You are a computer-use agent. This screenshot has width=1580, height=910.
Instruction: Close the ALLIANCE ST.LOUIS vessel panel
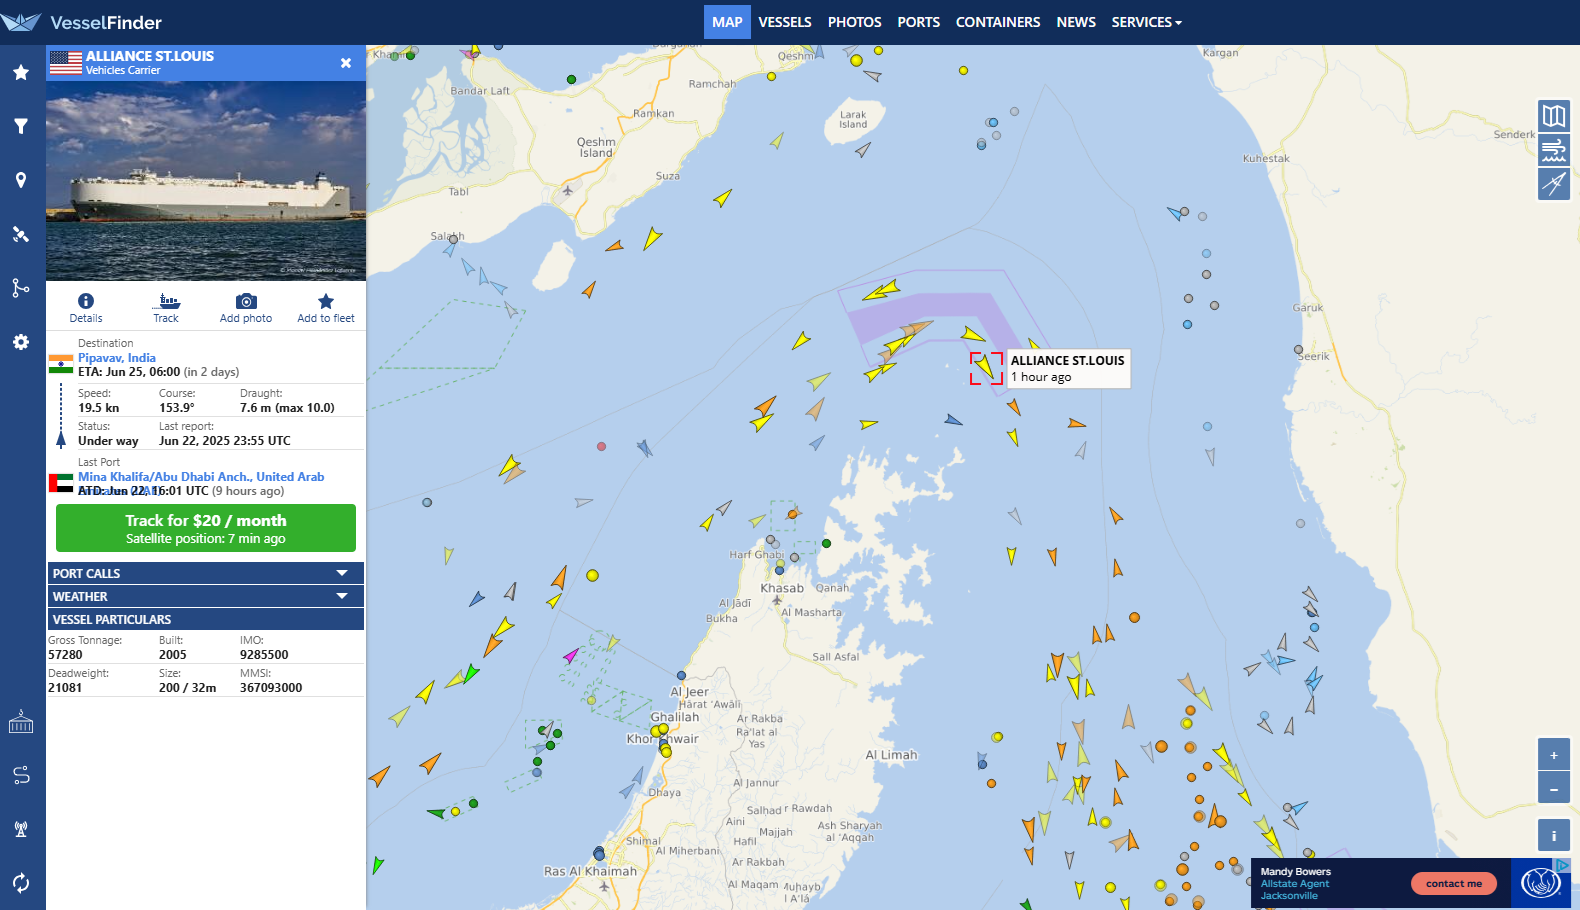pos(346,63)
